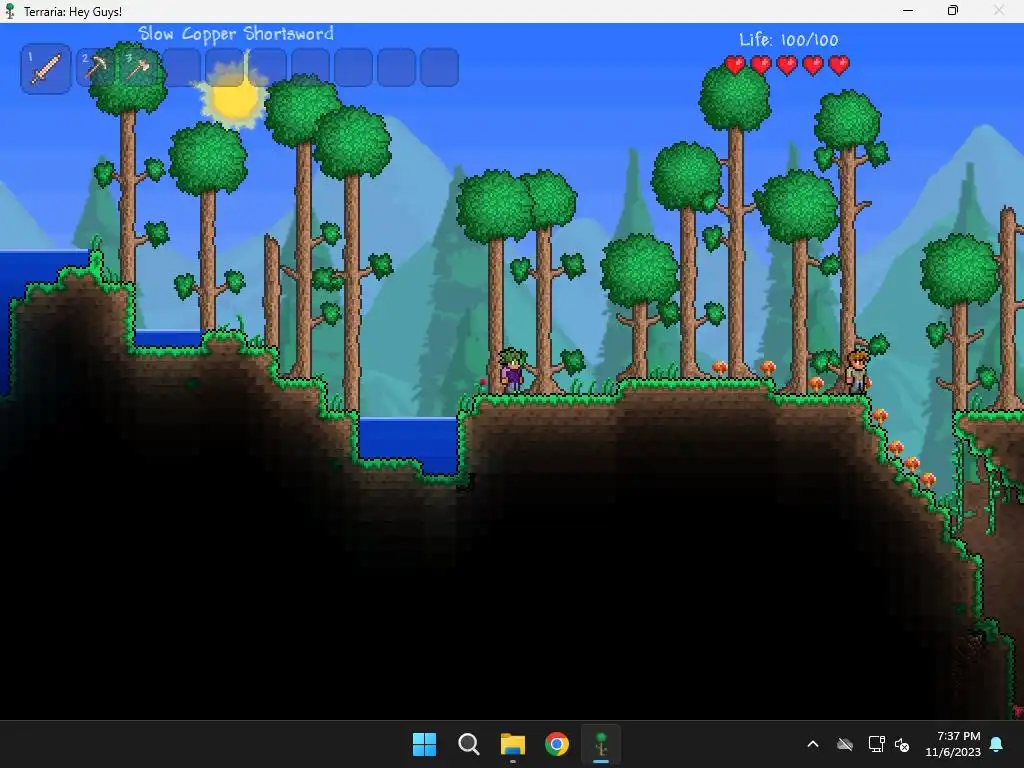Click the sun in the sky
Viewport: 1024px width, 768px height.
tap(234, 99)
